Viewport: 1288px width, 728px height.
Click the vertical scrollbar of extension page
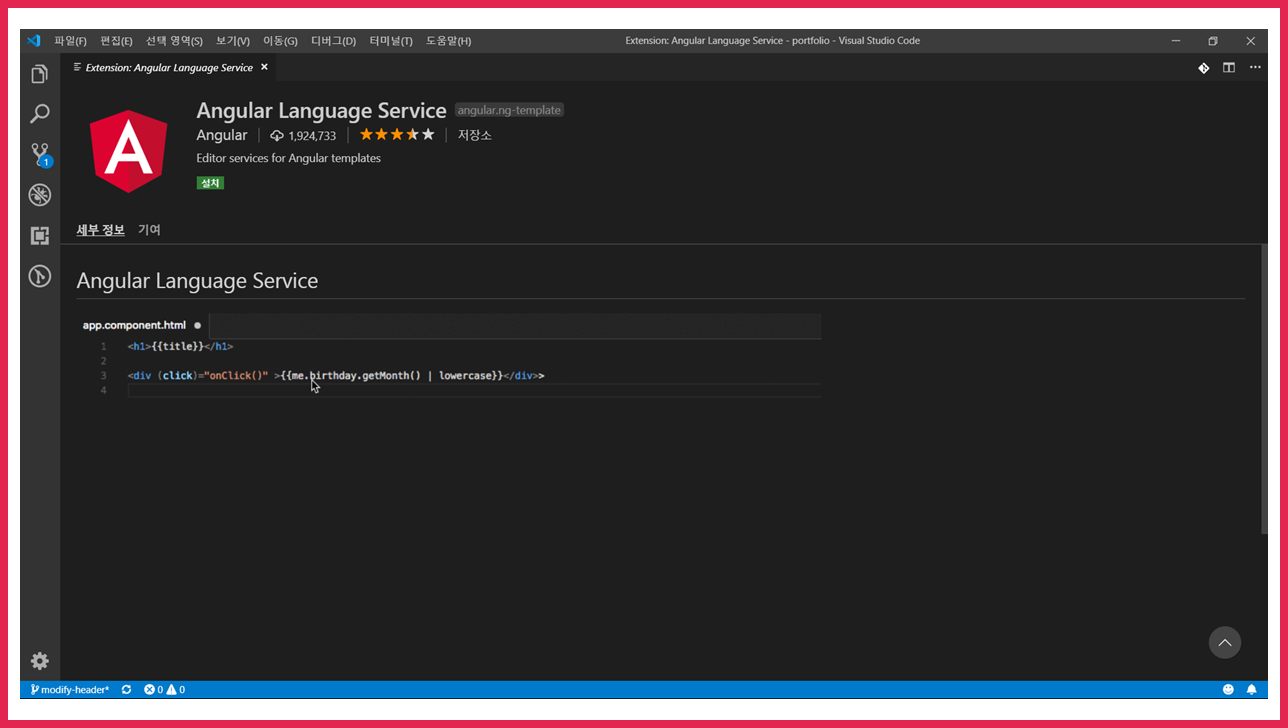[1264, 390]
